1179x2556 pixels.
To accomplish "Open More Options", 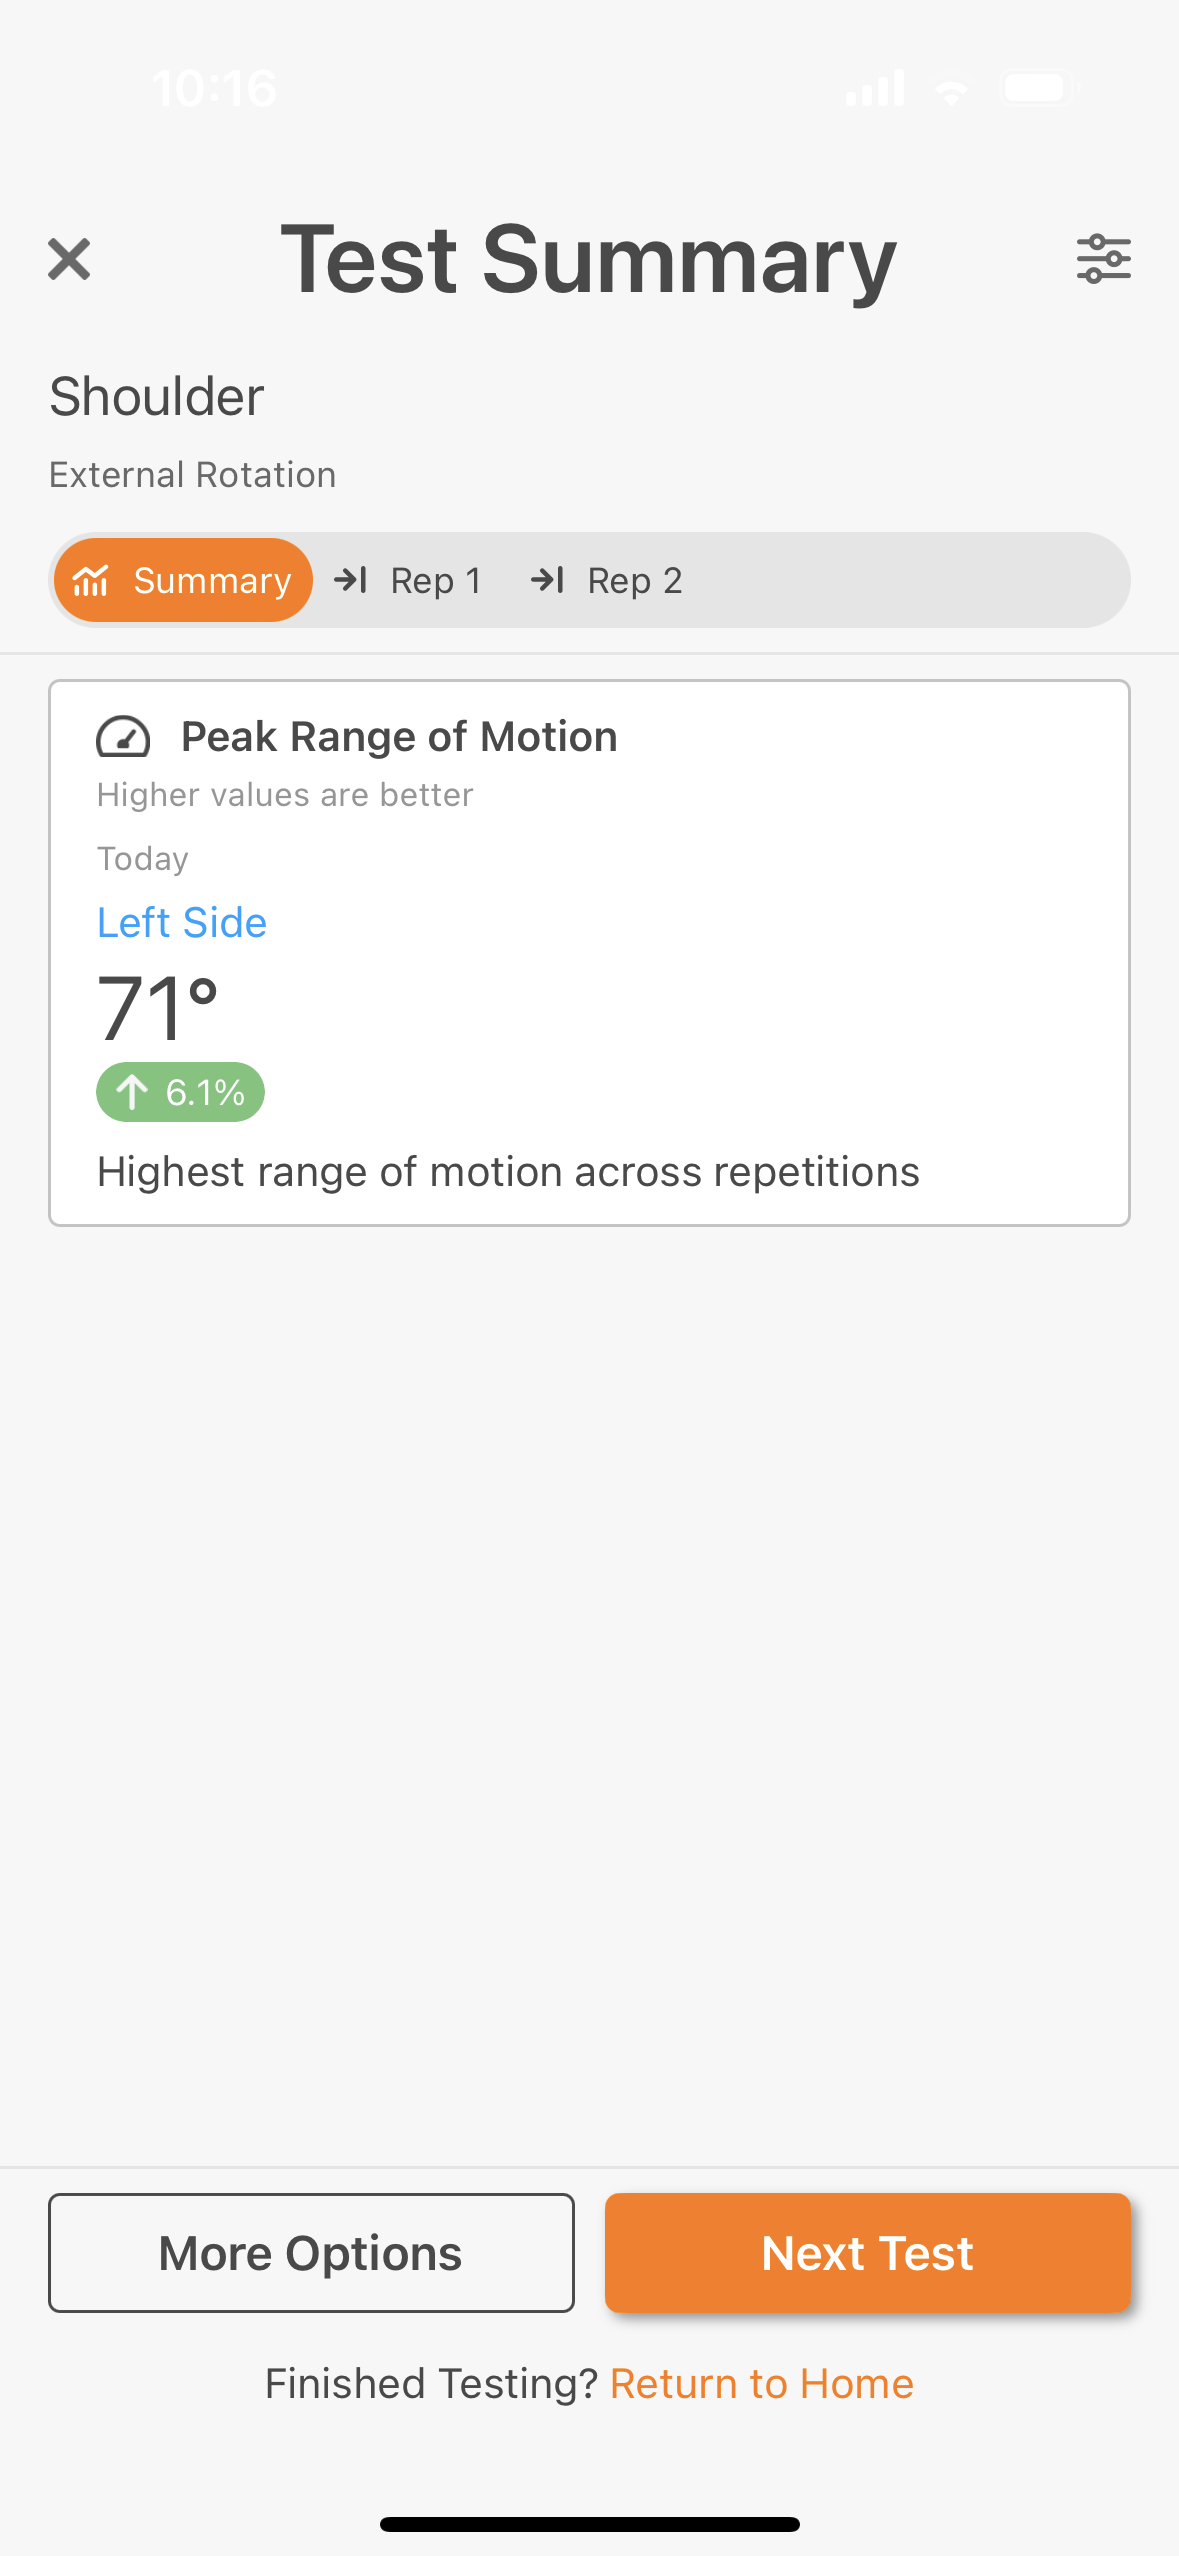I will tap(310, 2253).
